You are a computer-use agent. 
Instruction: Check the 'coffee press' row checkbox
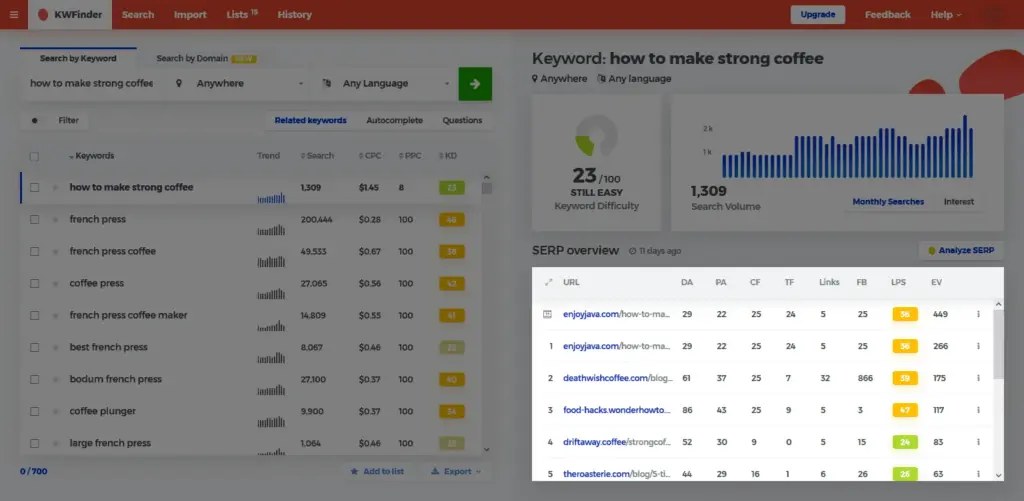(35, 283)
